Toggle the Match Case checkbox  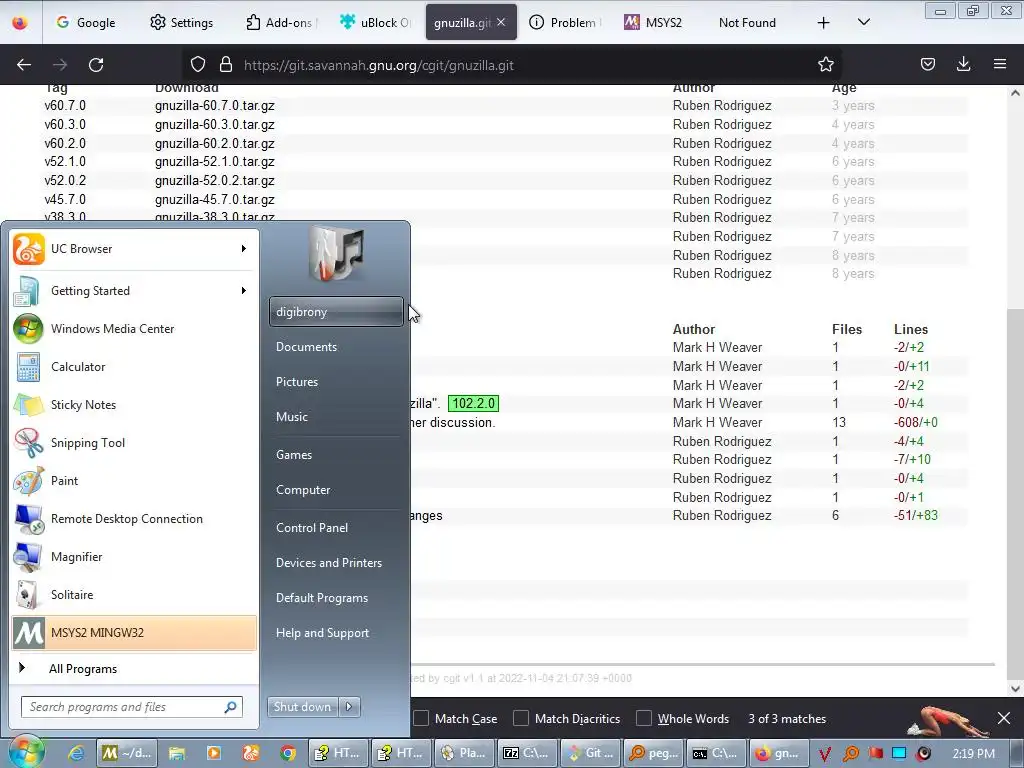point(421,718)
